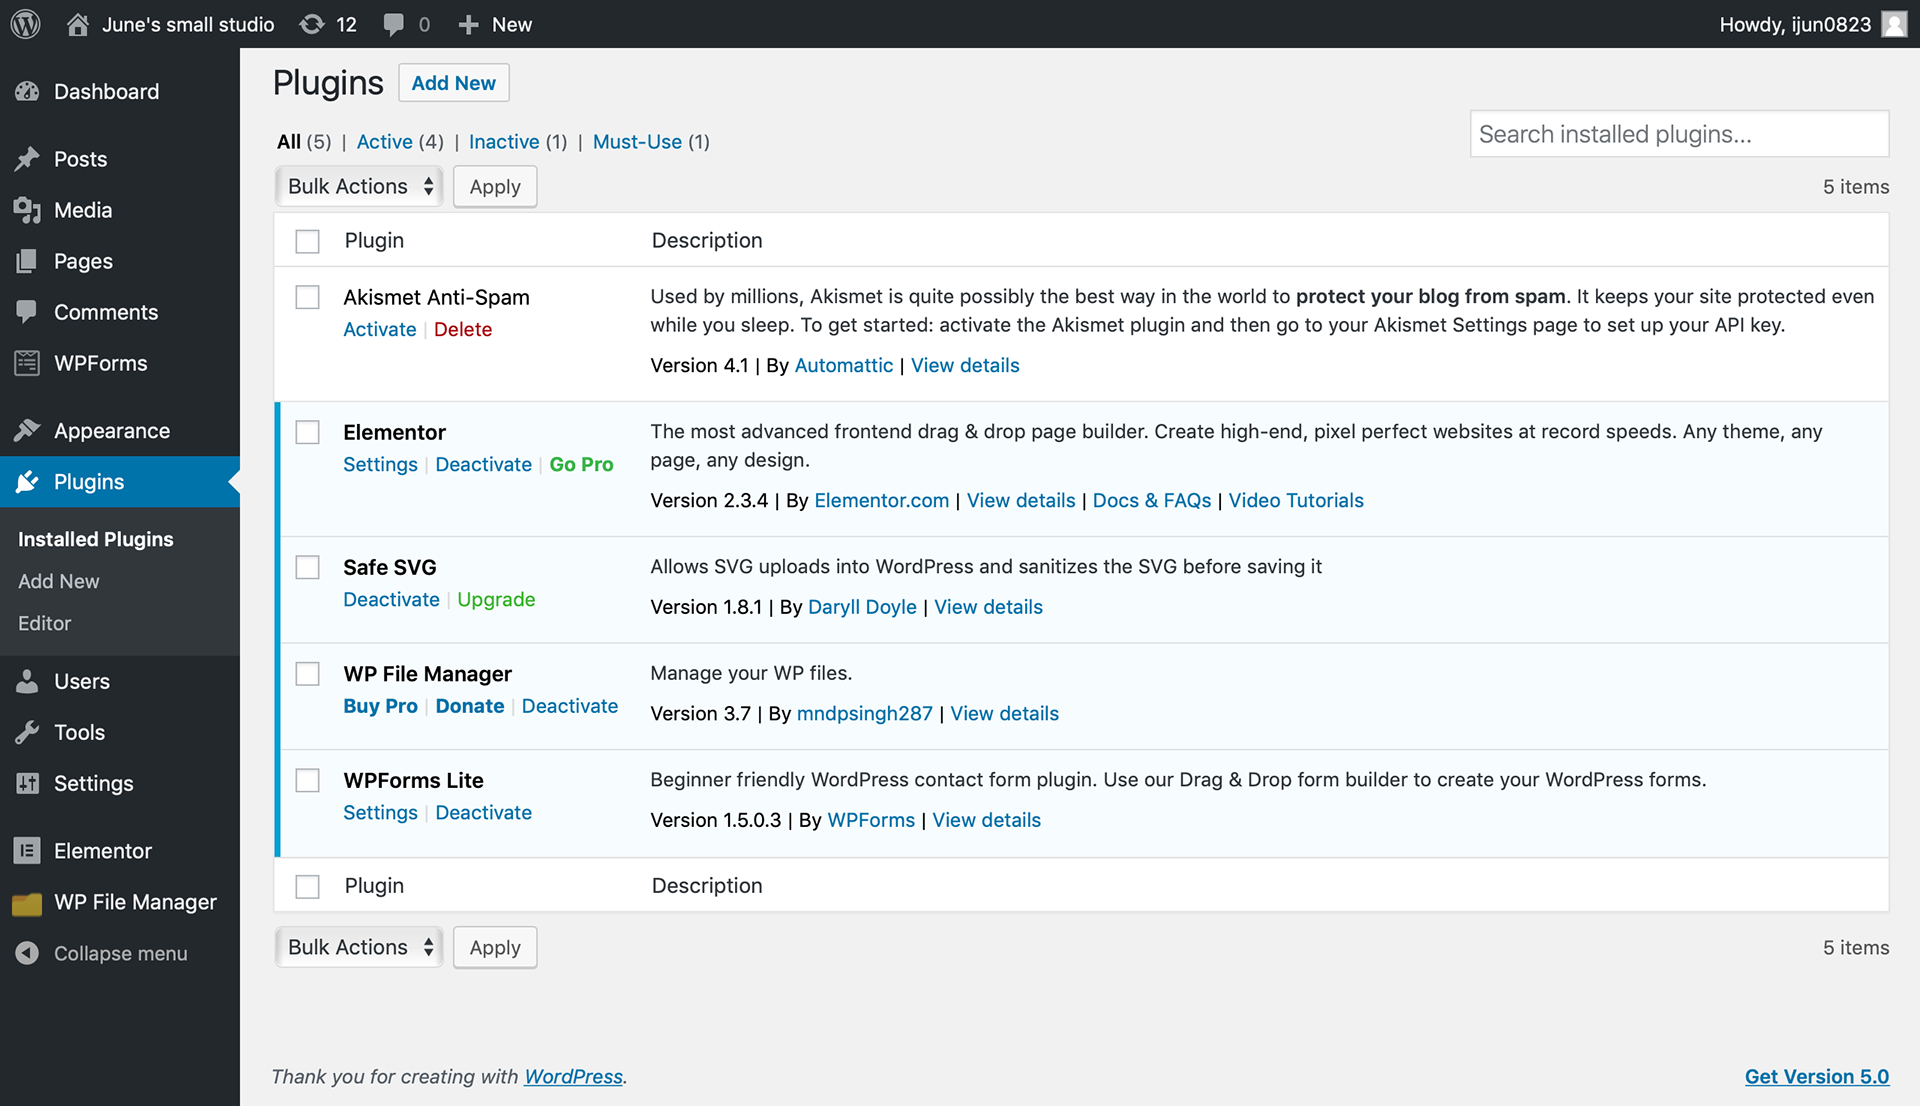Click the plus icon beside New

tap(468, 25)
